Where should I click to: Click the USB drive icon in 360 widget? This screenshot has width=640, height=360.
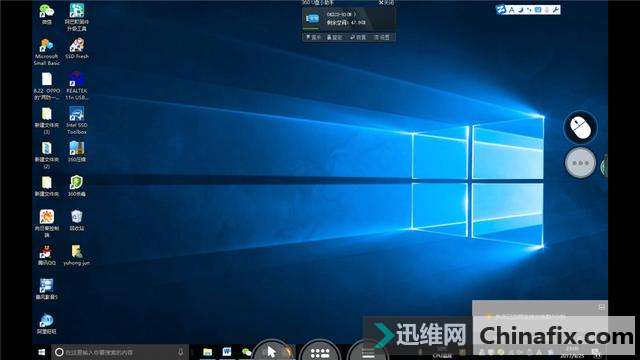point(312,18)
